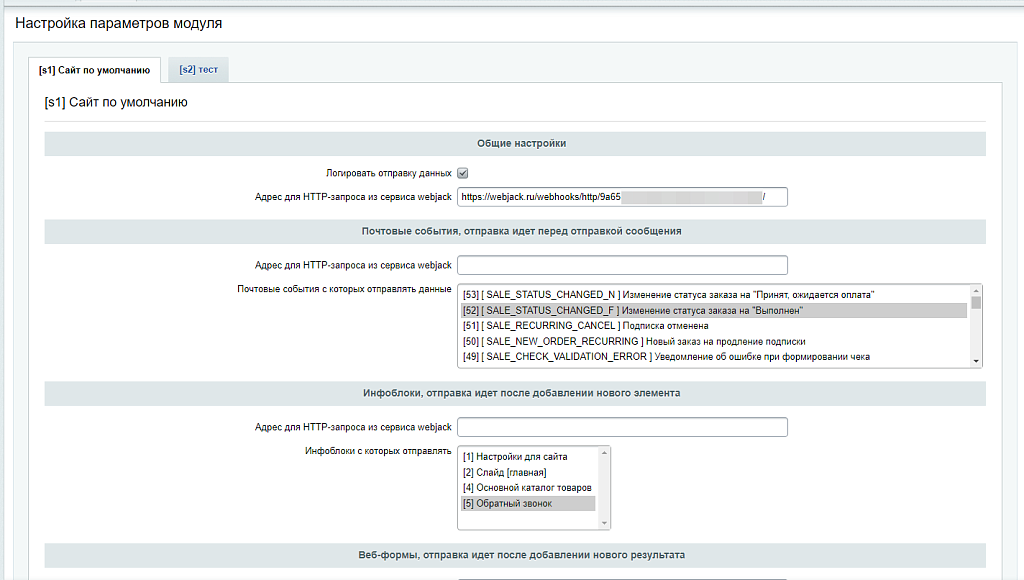This screenshot has height=580, width=1024.
Task: Select the [49] SALE_CHECK_VALIDATION_ERROR event
Action: [666, 357]
